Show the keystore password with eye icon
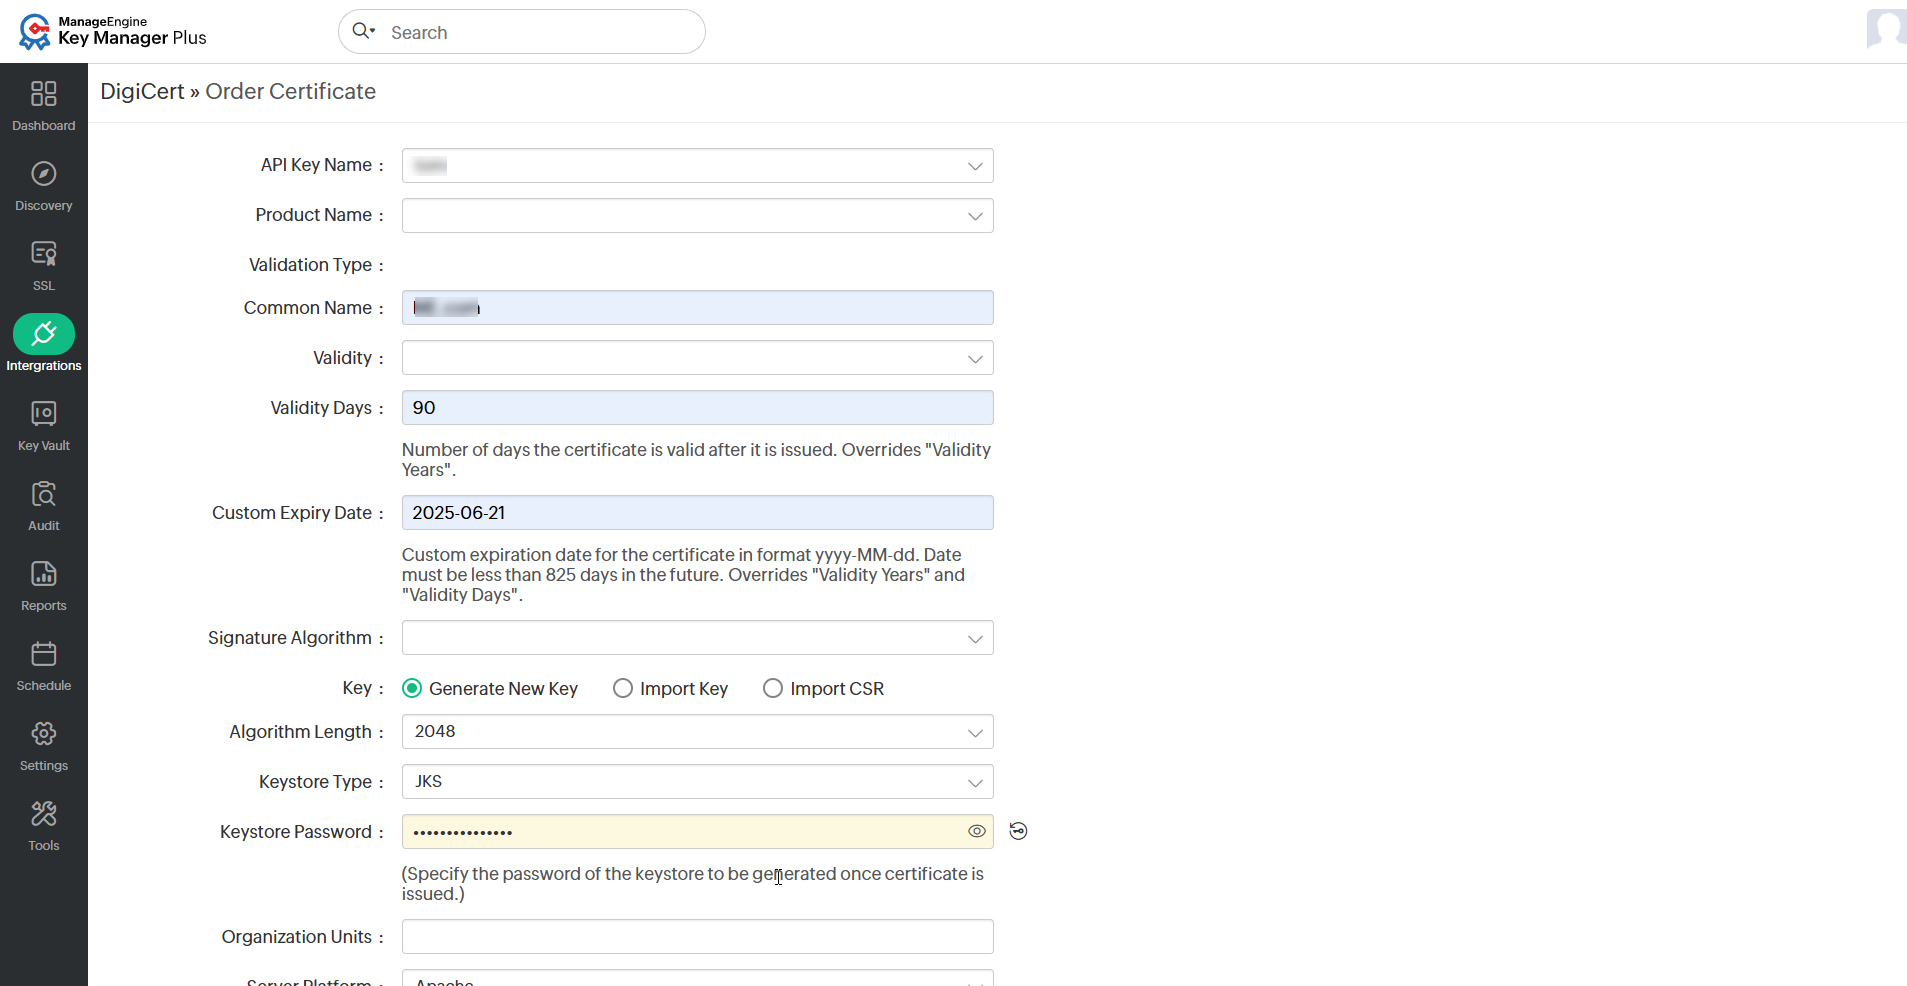Viewport: 1907px width, 986px height. (x=977, y=831)
